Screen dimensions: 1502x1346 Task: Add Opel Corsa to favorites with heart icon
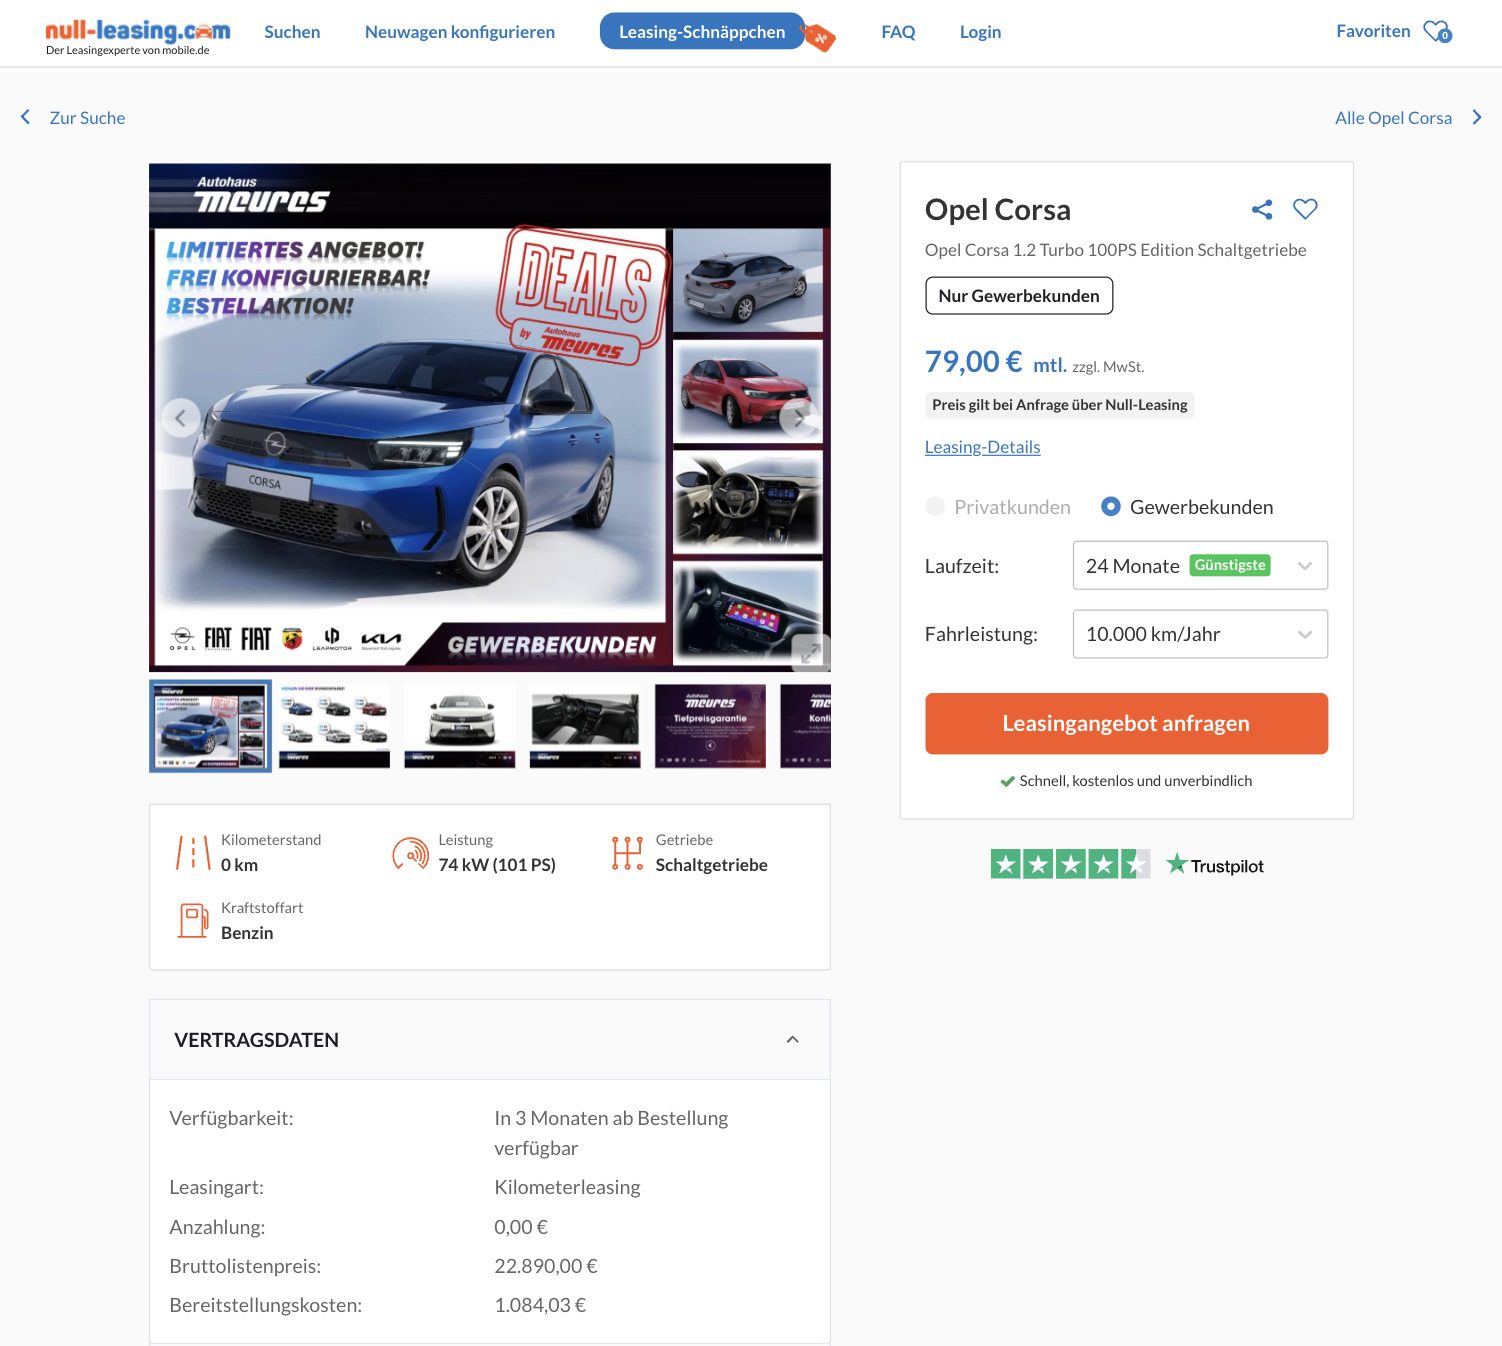[1305, 209]
